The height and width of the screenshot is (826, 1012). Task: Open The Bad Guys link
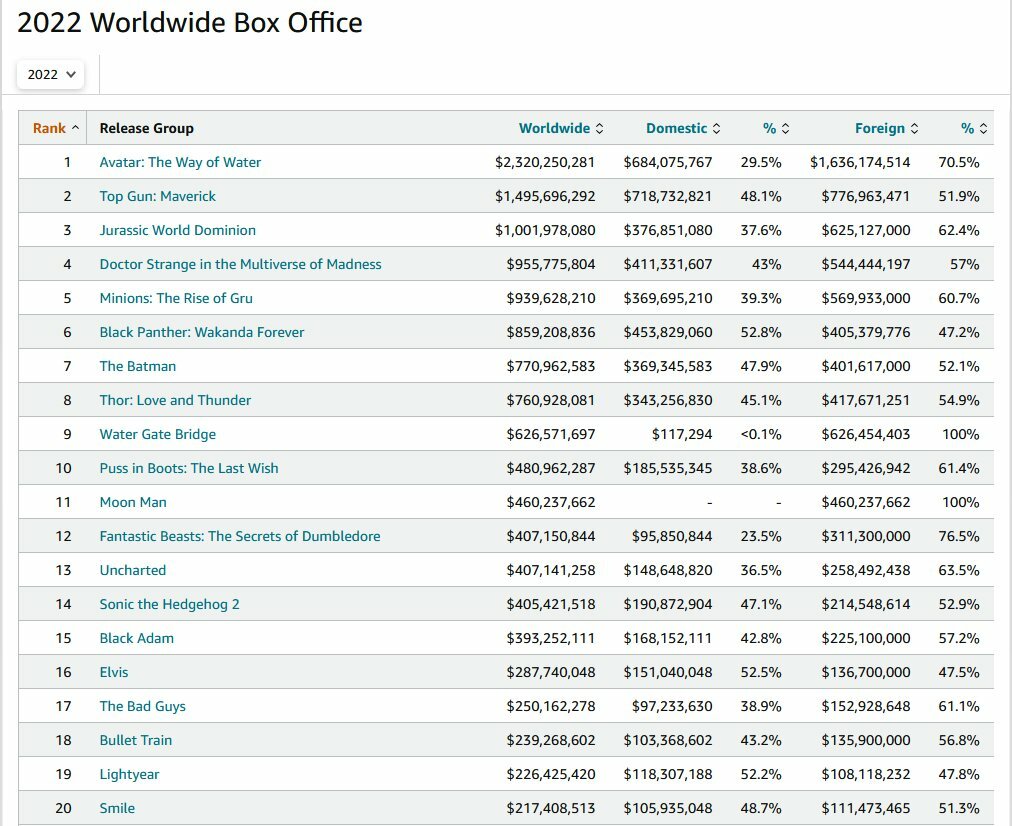click(142, 706)
